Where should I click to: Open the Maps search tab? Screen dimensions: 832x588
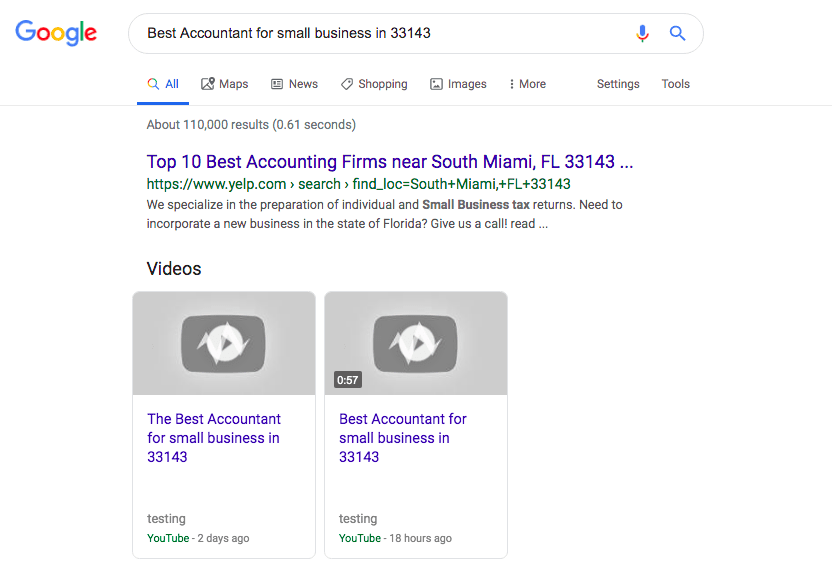tap(224, 84)
